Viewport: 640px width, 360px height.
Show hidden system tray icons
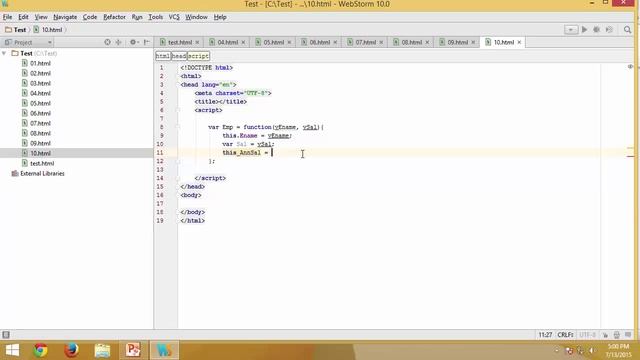tap(556, 351)
